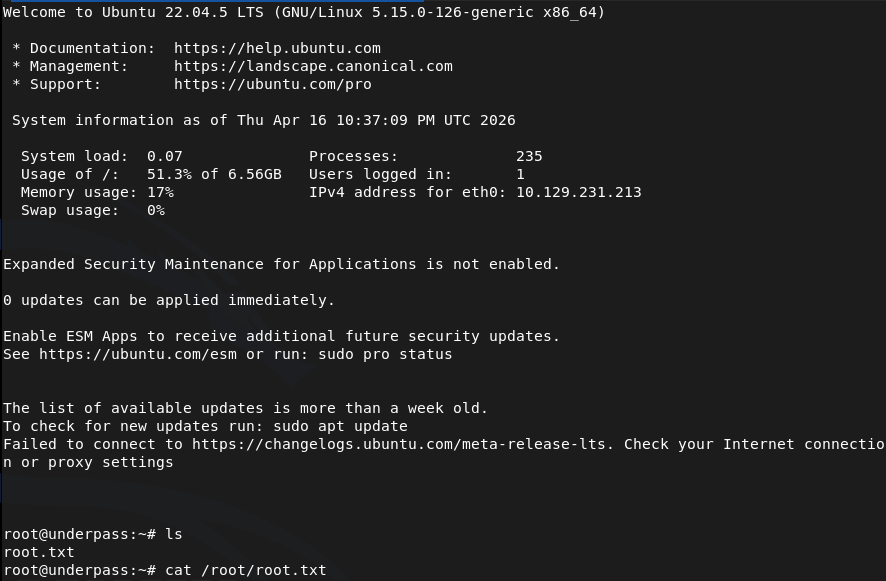
Task: Click the Memory usage 17% value
Action: pyautogui.click(x=160, y=192)
